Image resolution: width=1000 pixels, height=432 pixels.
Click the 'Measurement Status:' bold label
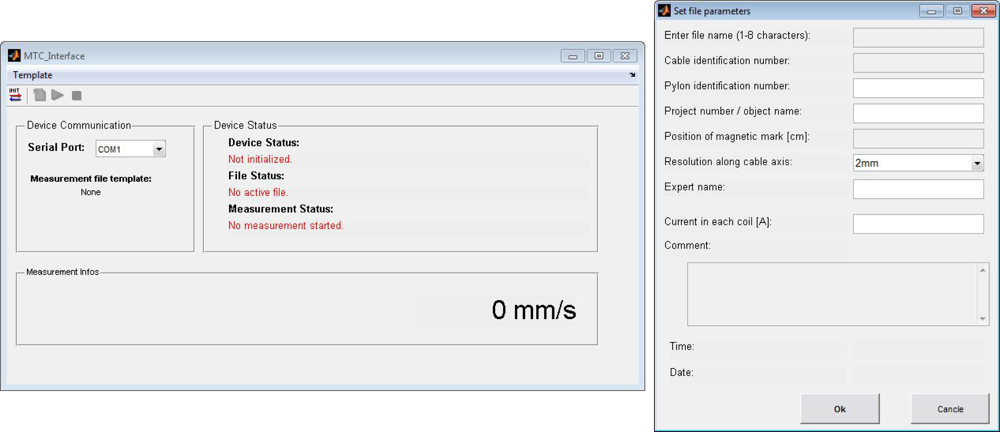click(x=281, y=209)
